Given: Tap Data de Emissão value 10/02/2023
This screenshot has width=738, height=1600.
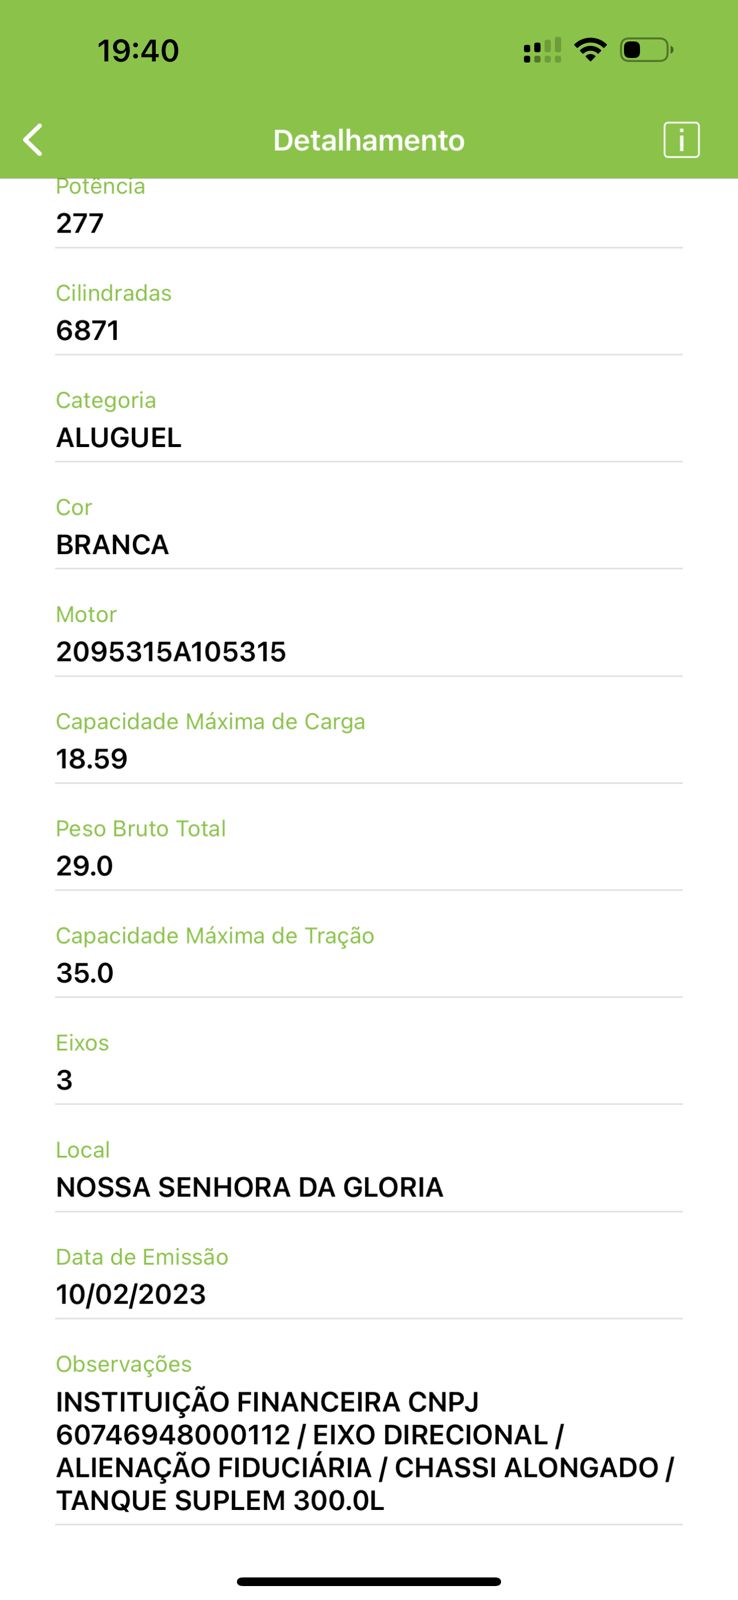Looking at the screenshot, I should click(x=131, y=1293).
